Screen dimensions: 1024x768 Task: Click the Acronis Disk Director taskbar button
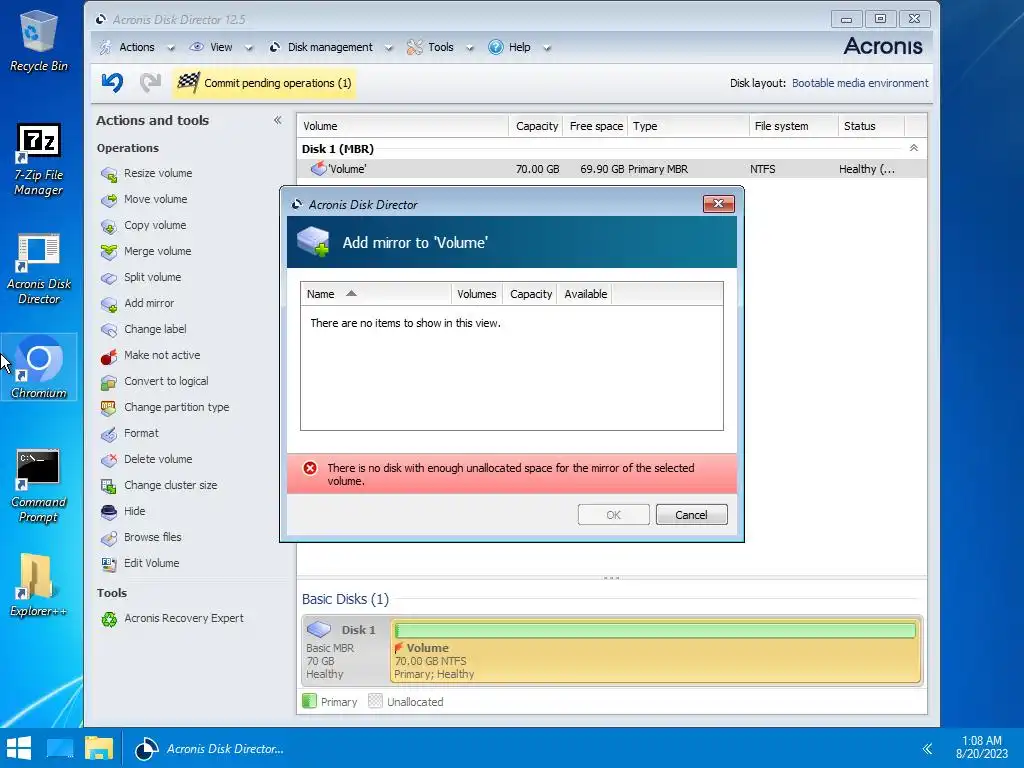click(x=210, y=748)
